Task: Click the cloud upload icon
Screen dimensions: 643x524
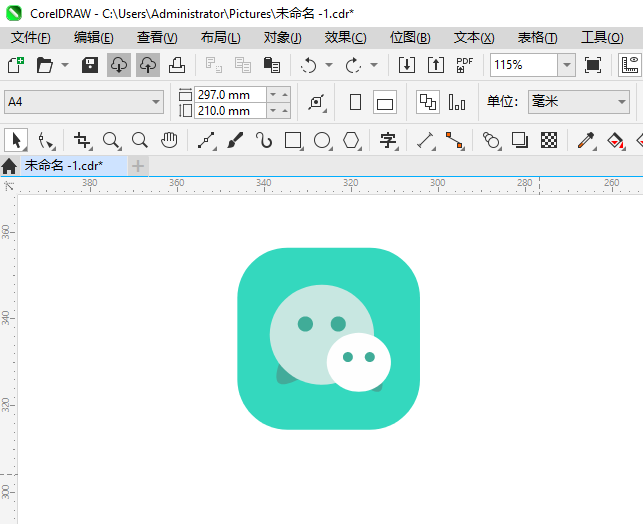Action: pyautogui.click(x=148, y=65)
